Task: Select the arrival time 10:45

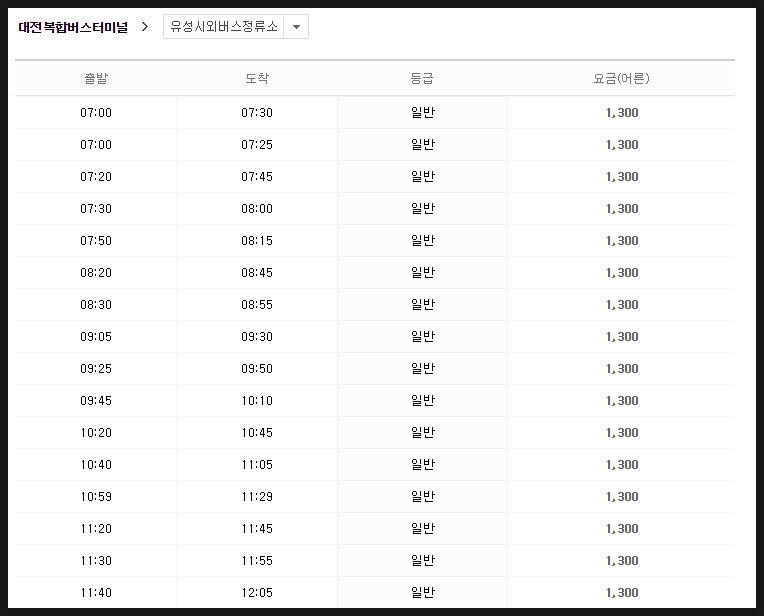Action: (257, 433)
